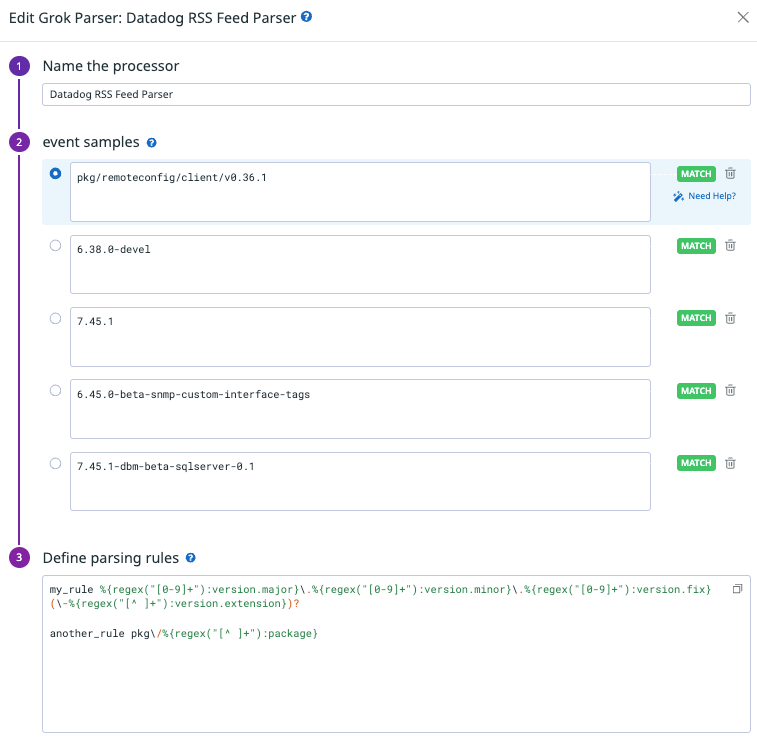The image size is (757, 745).
Task: Delete the 6.45.0-beta-snmp sample
Action: coord(730,391)
